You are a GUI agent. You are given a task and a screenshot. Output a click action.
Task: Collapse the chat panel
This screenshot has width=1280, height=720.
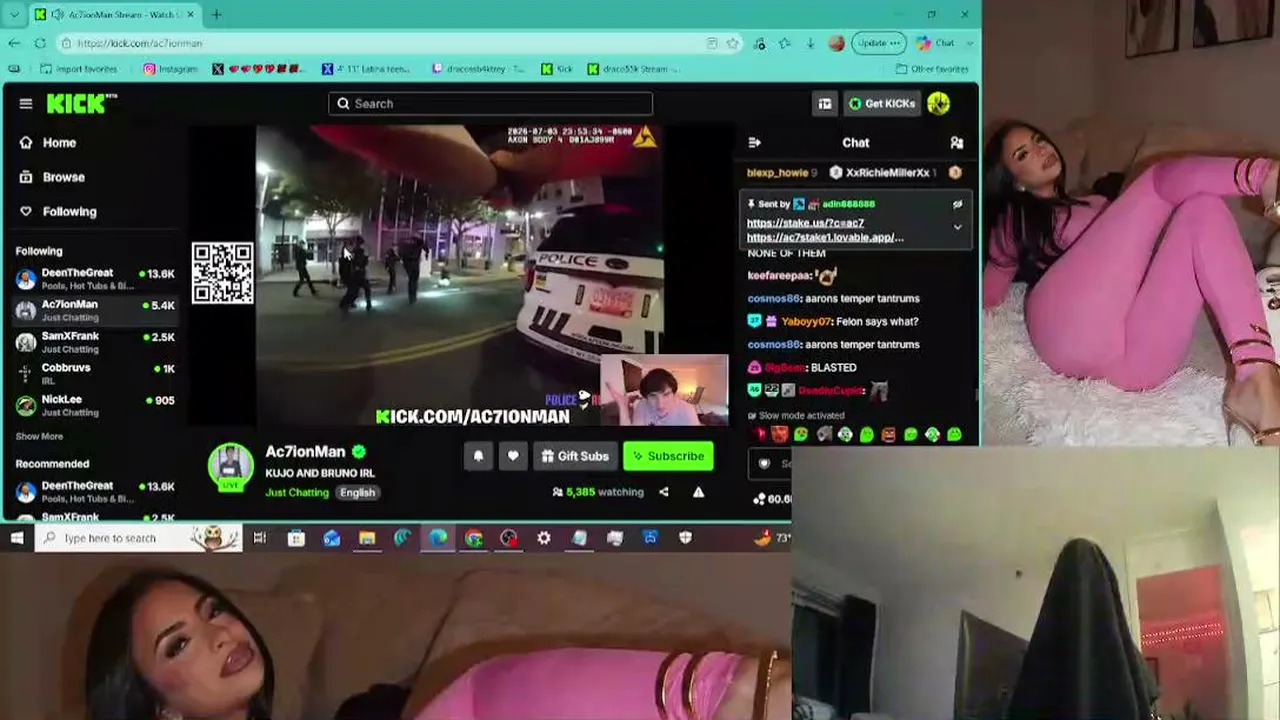point(755,143)
